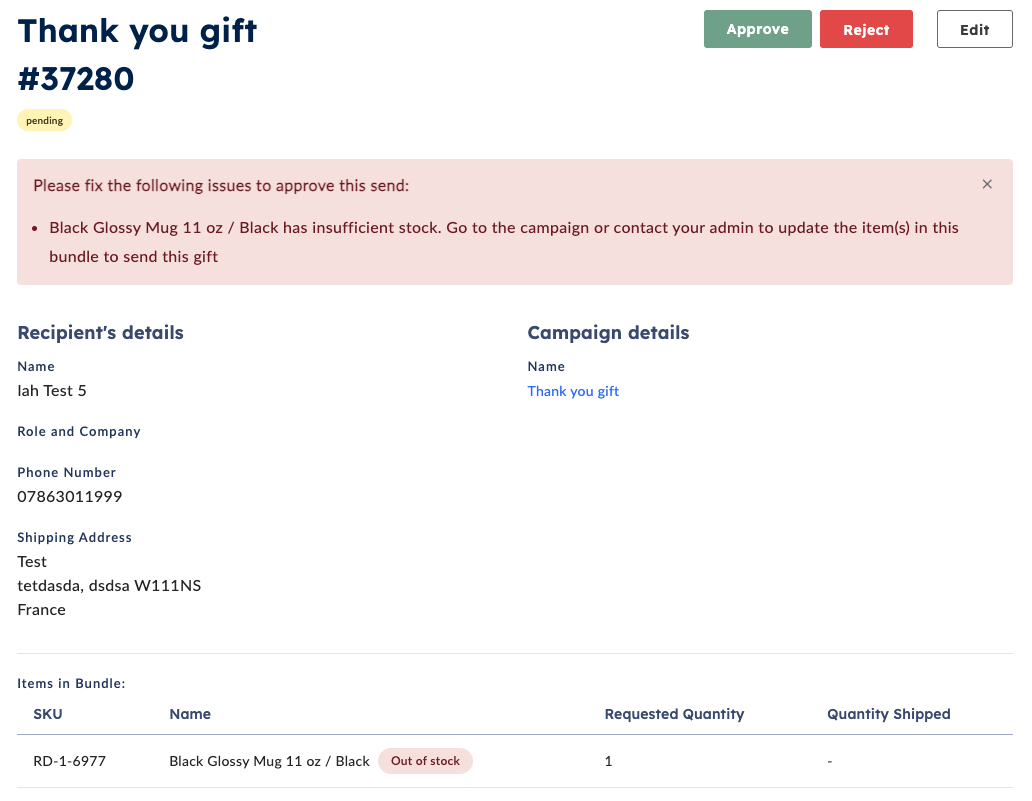Click the shipping address for France
Viewport: 1032px width, 801px height.
(41, 609)
